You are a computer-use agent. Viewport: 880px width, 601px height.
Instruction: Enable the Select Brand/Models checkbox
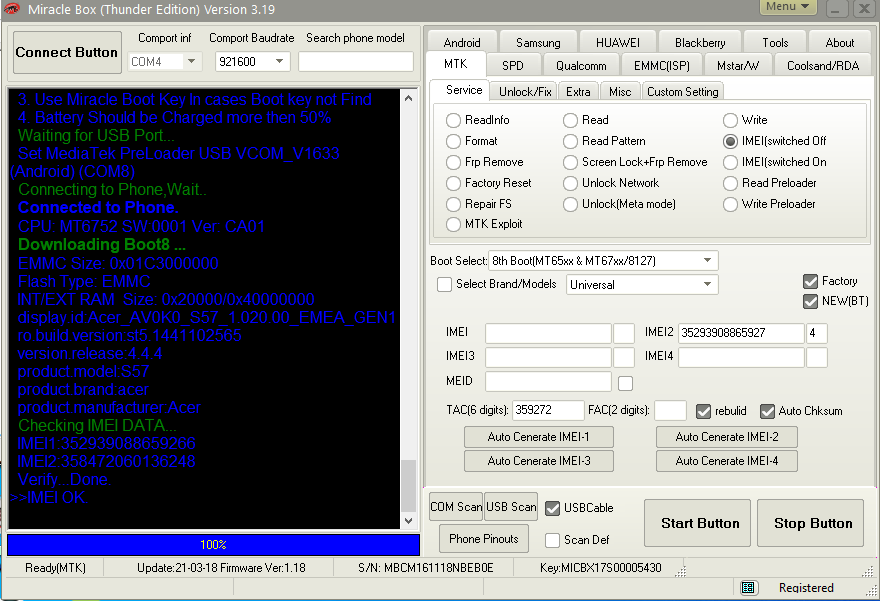(444, 284)
